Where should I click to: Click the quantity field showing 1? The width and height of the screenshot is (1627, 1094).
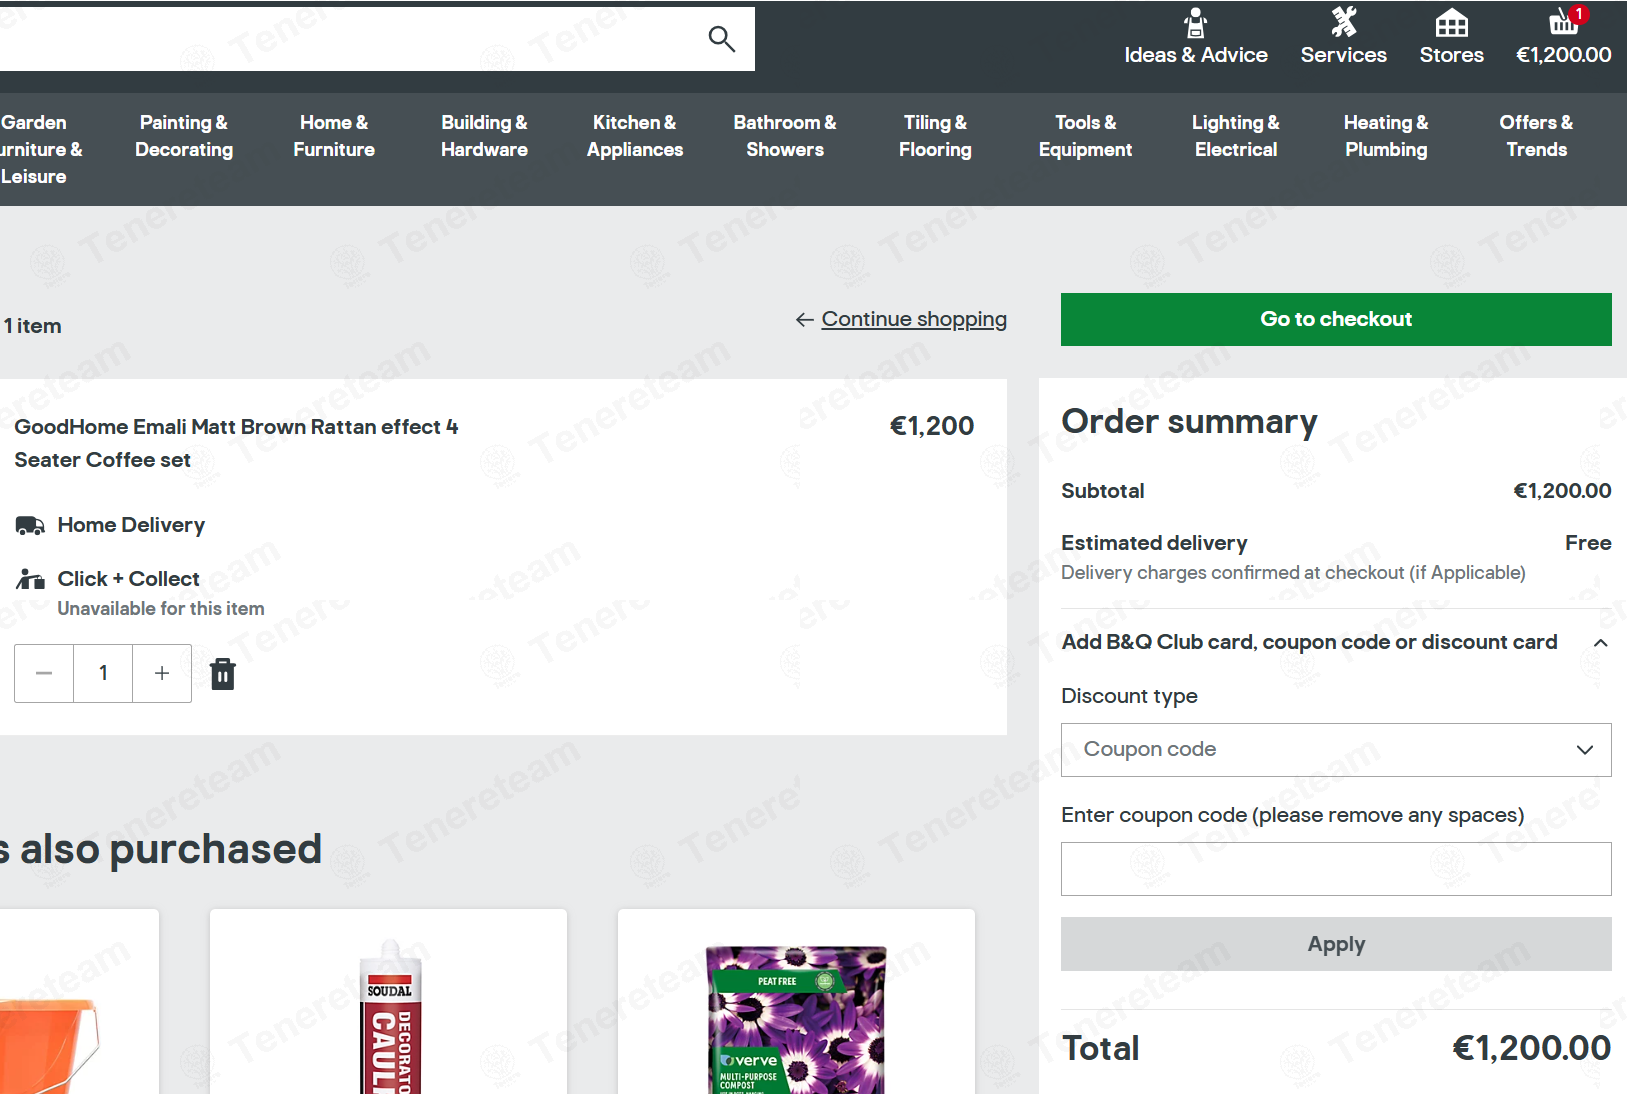click(x=103, y=673)
